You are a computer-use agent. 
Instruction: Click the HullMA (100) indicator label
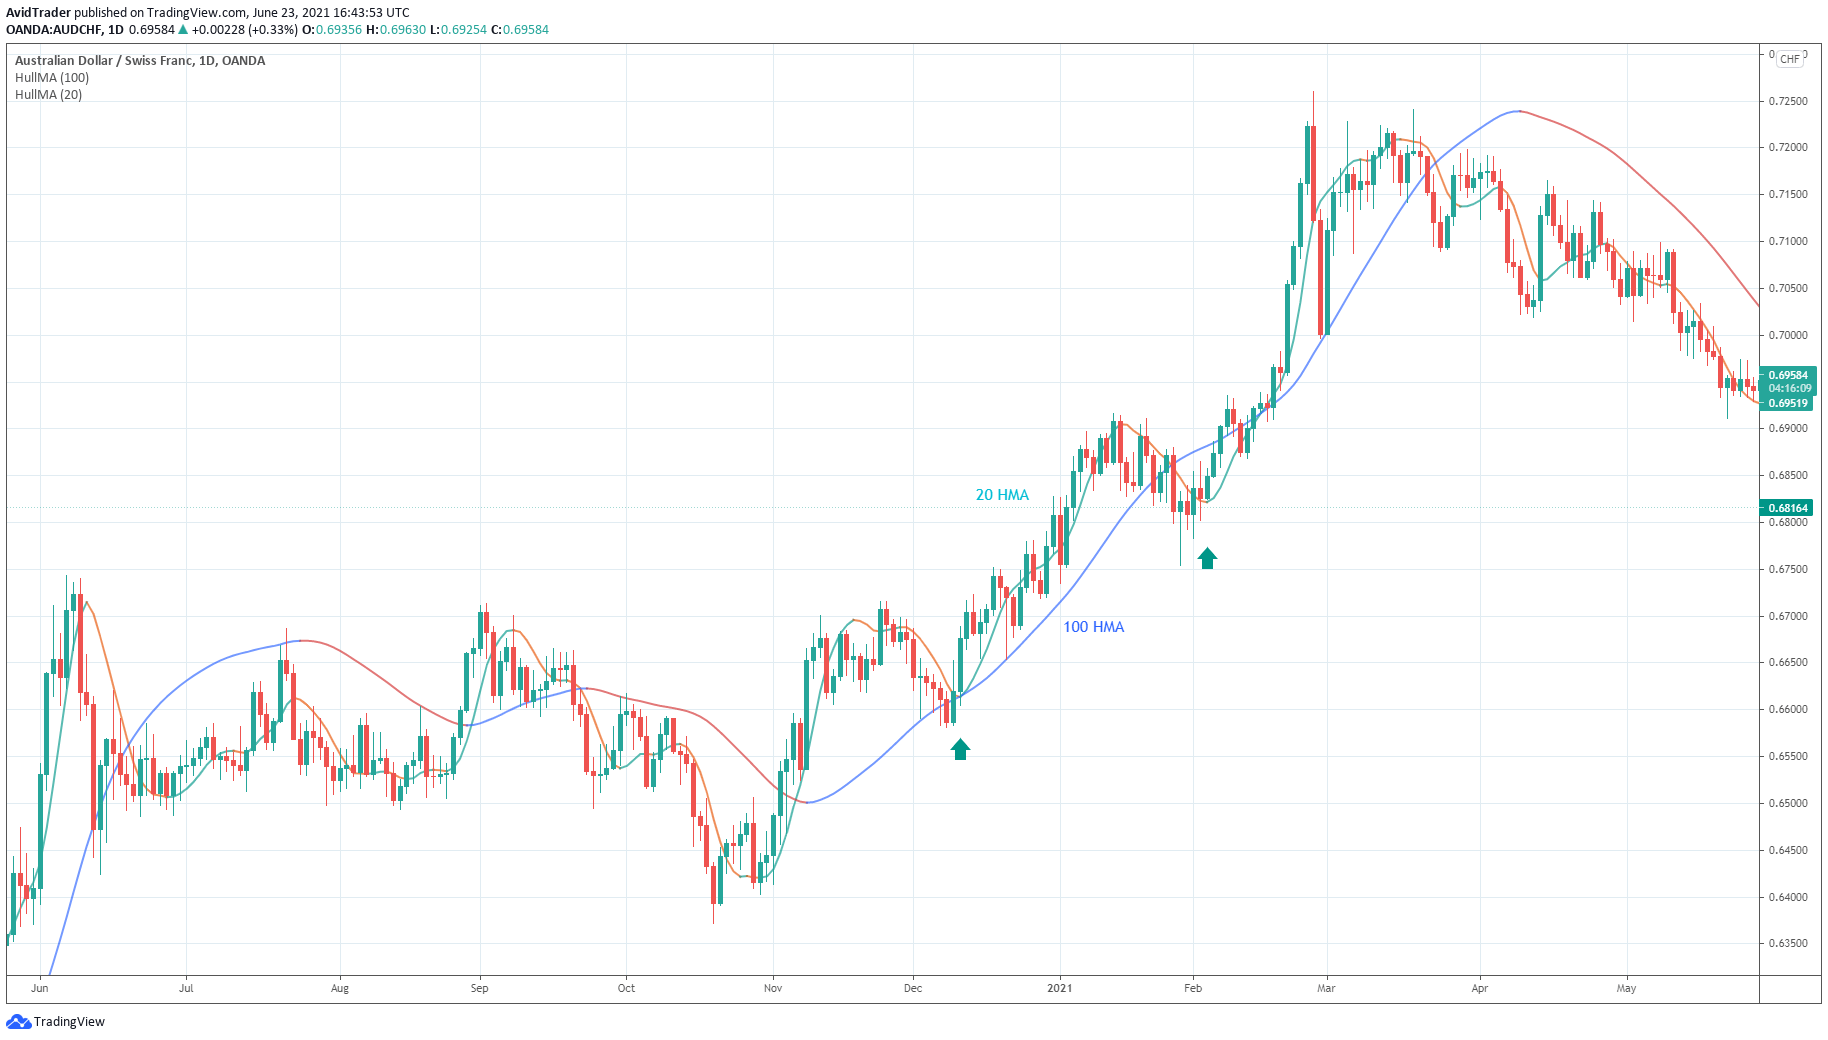point(52,77)
